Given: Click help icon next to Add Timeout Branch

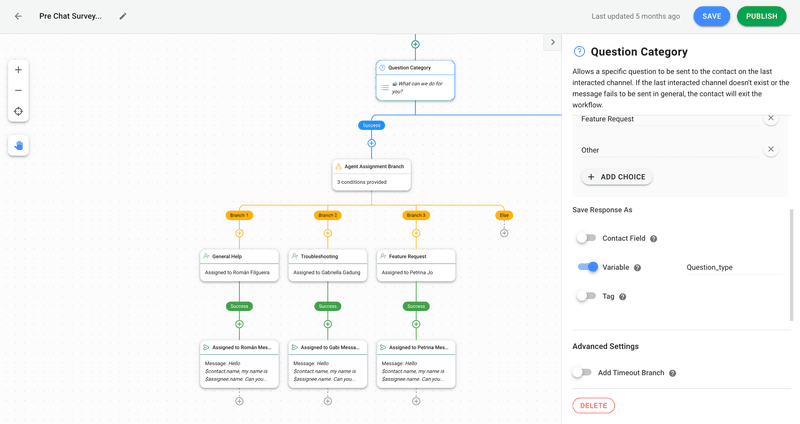Looking at the screenshot, I should 672,373.
